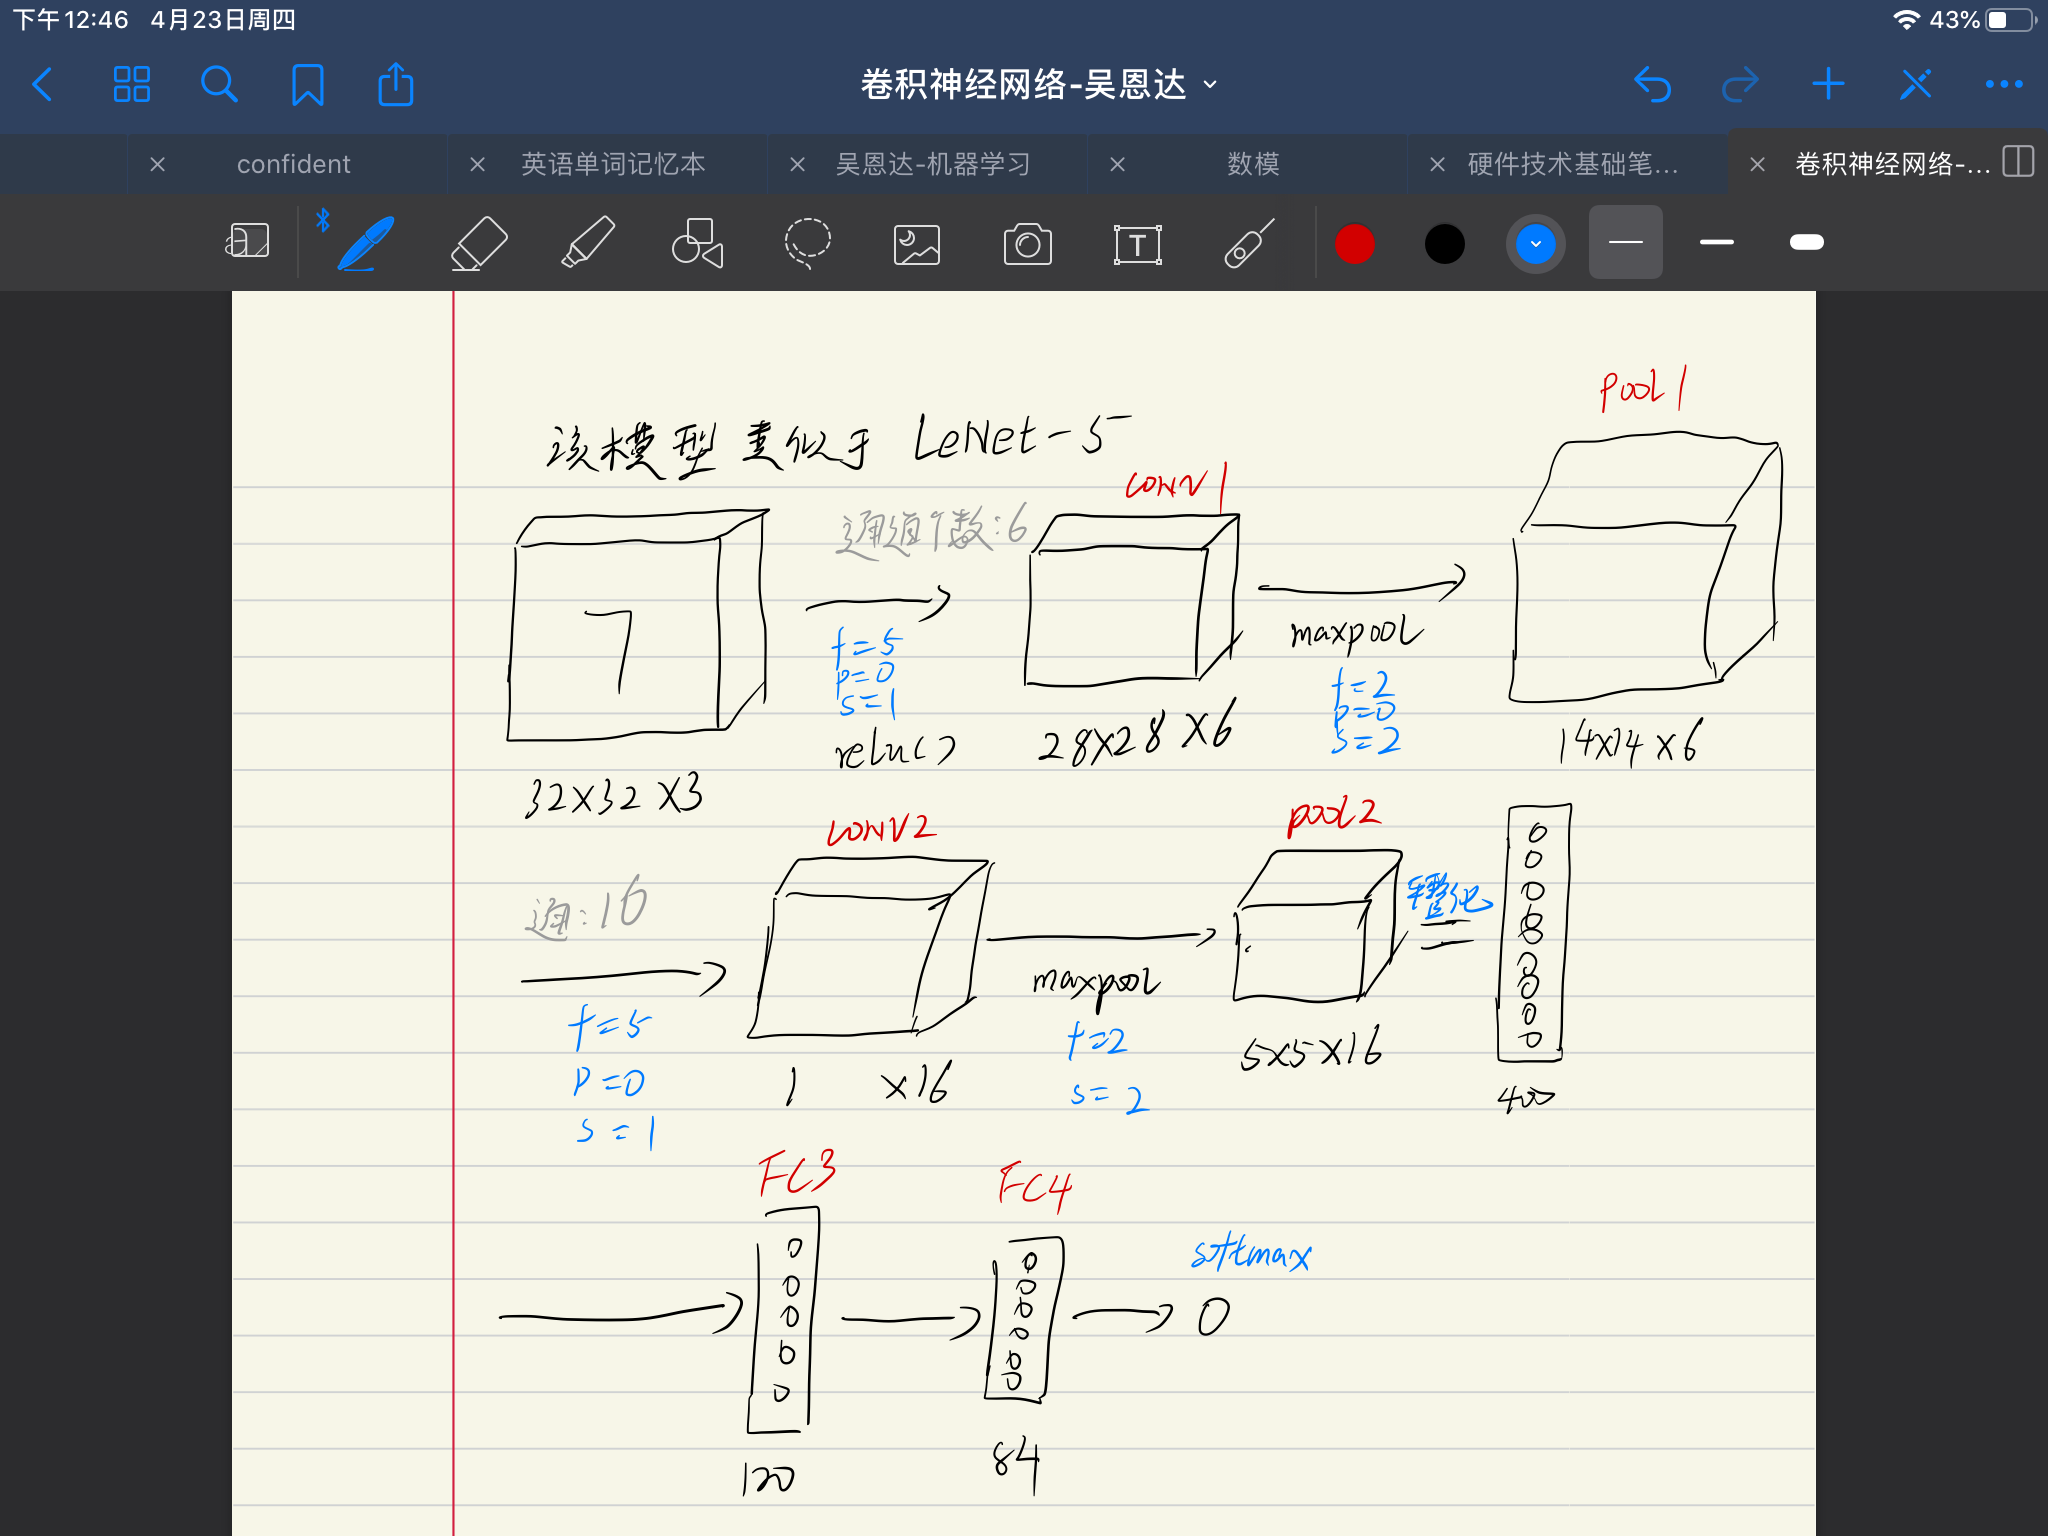Select the Highlighter tool
Screen dimensions: 2048x1536
pyautogui.click(x=586, y=242)
